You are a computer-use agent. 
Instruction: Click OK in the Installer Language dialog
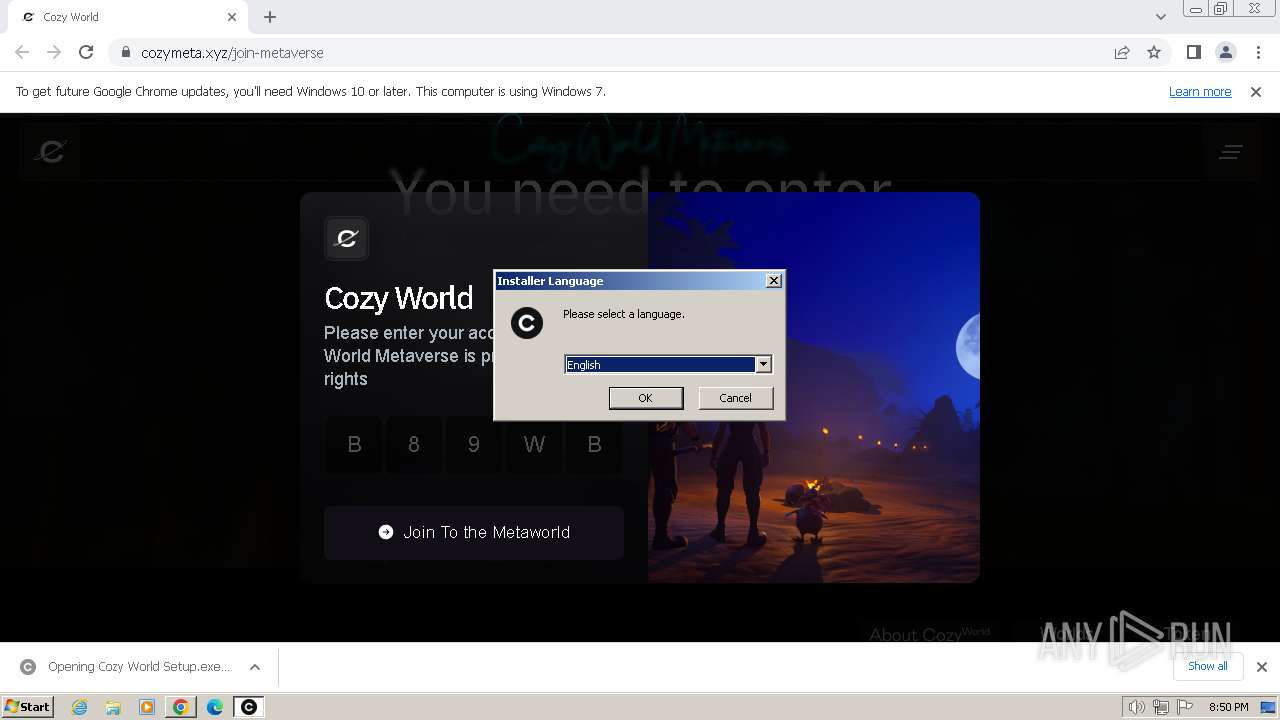pyautogui.click(x=646, y=398)
